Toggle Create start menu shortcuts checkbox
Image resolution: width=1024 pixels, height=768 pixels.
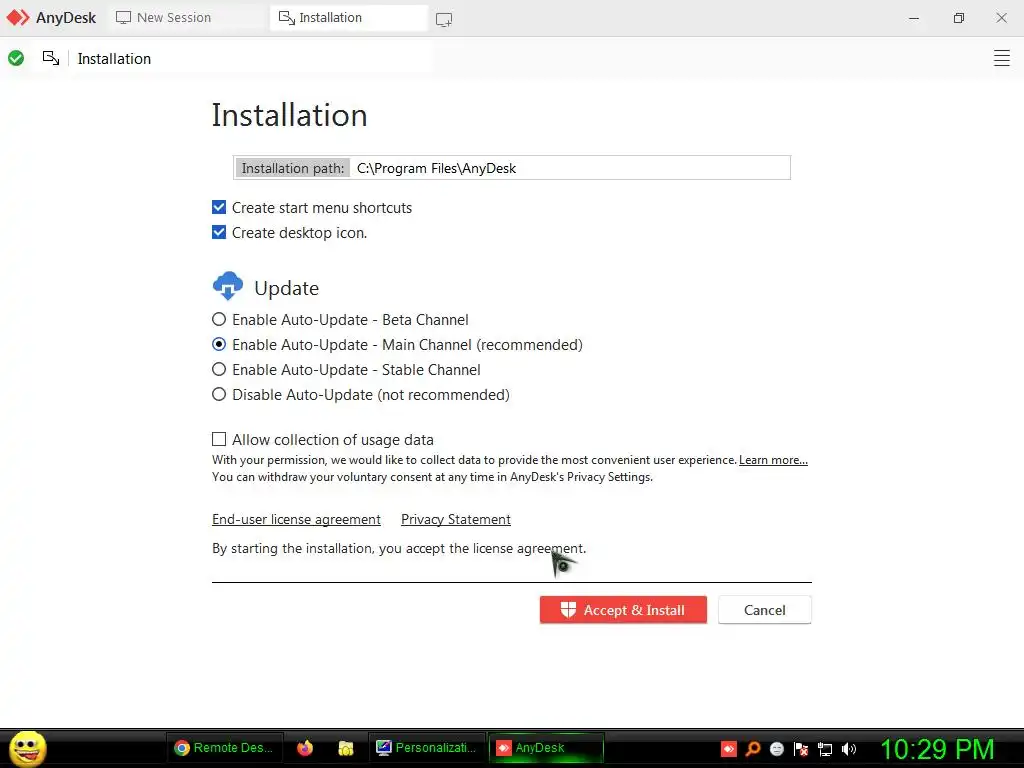click(219, 207)
